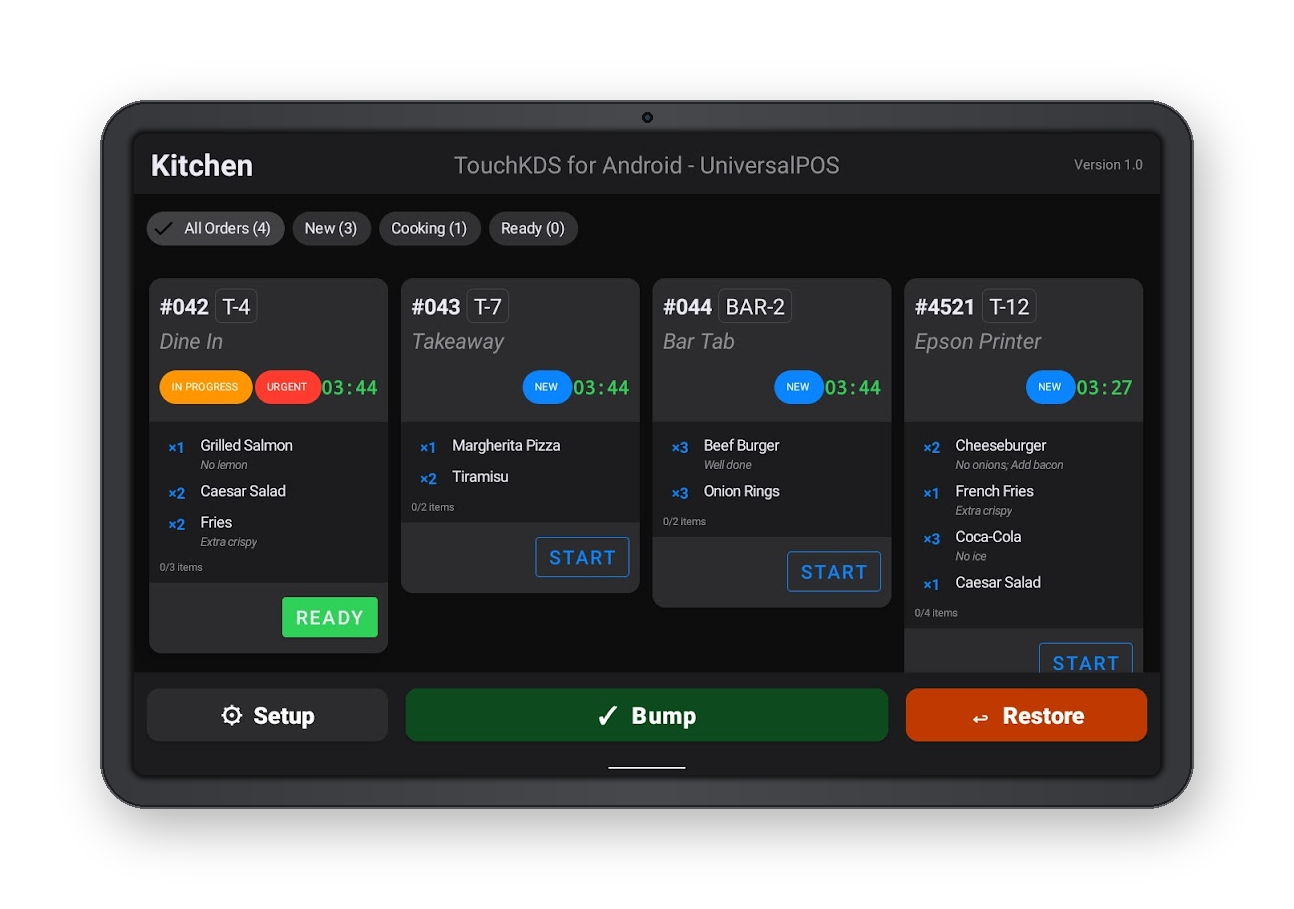
Task: Click the NEW badge on order #4521
Action: pyautogui.click(x=1050, y=387)
